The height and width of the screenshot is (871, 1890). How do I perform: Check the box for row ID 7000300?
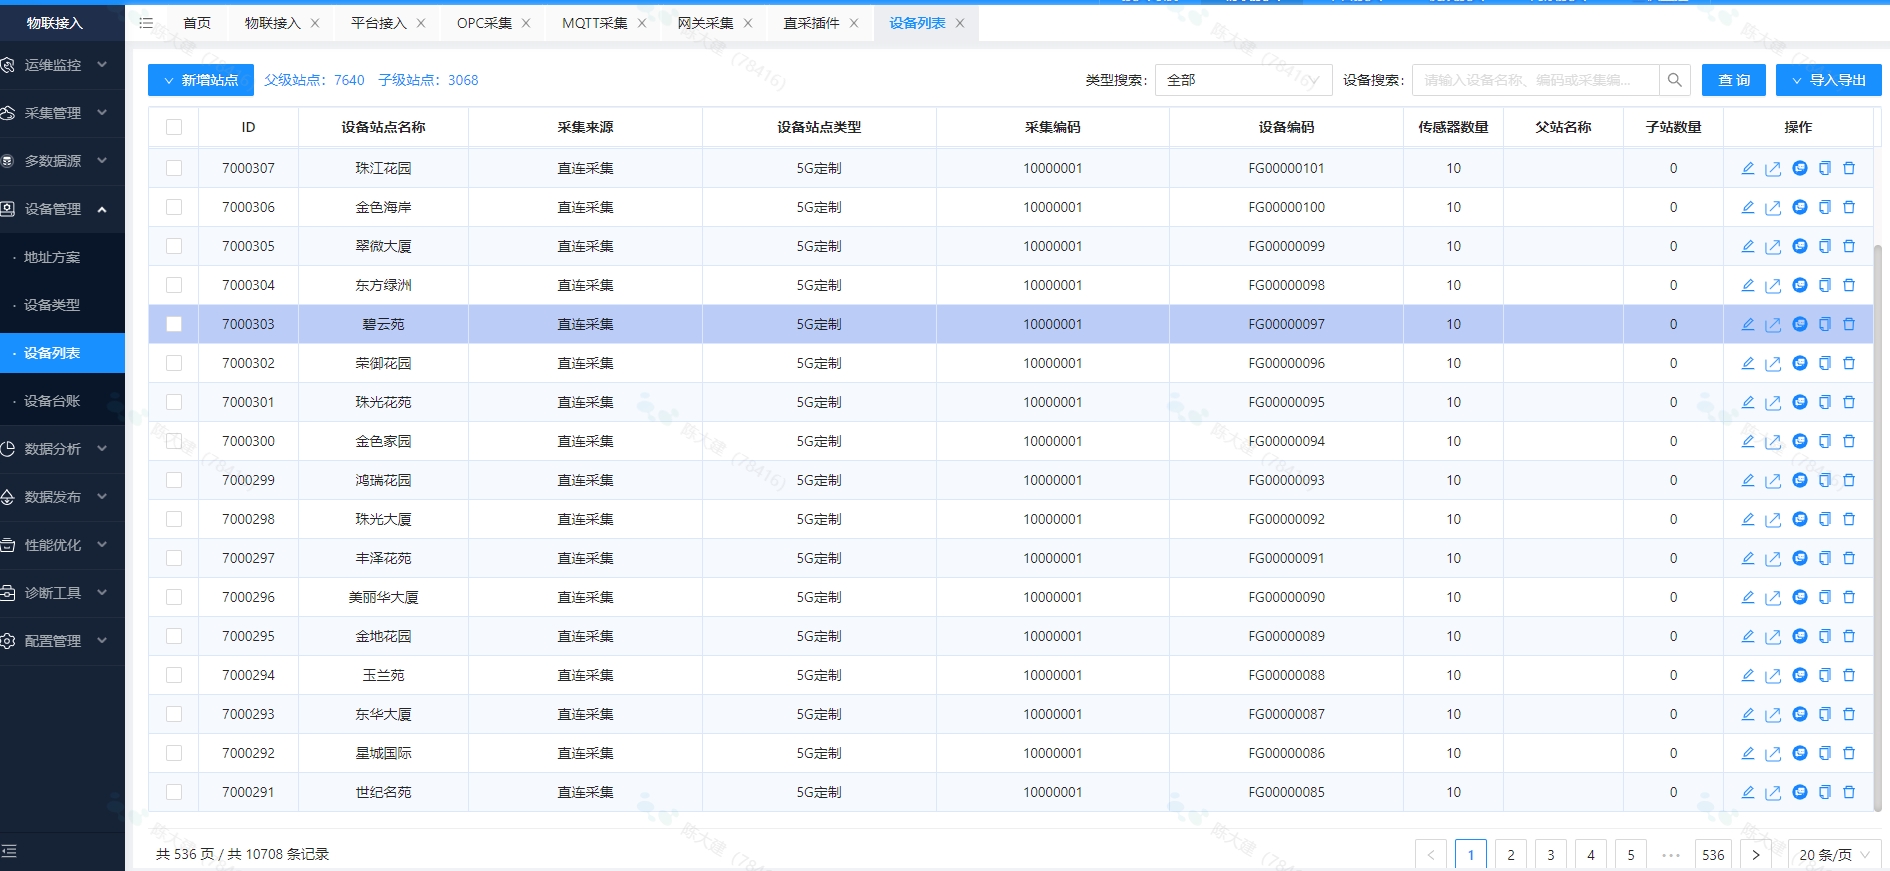pyautogui.click(x=174, y=441)
